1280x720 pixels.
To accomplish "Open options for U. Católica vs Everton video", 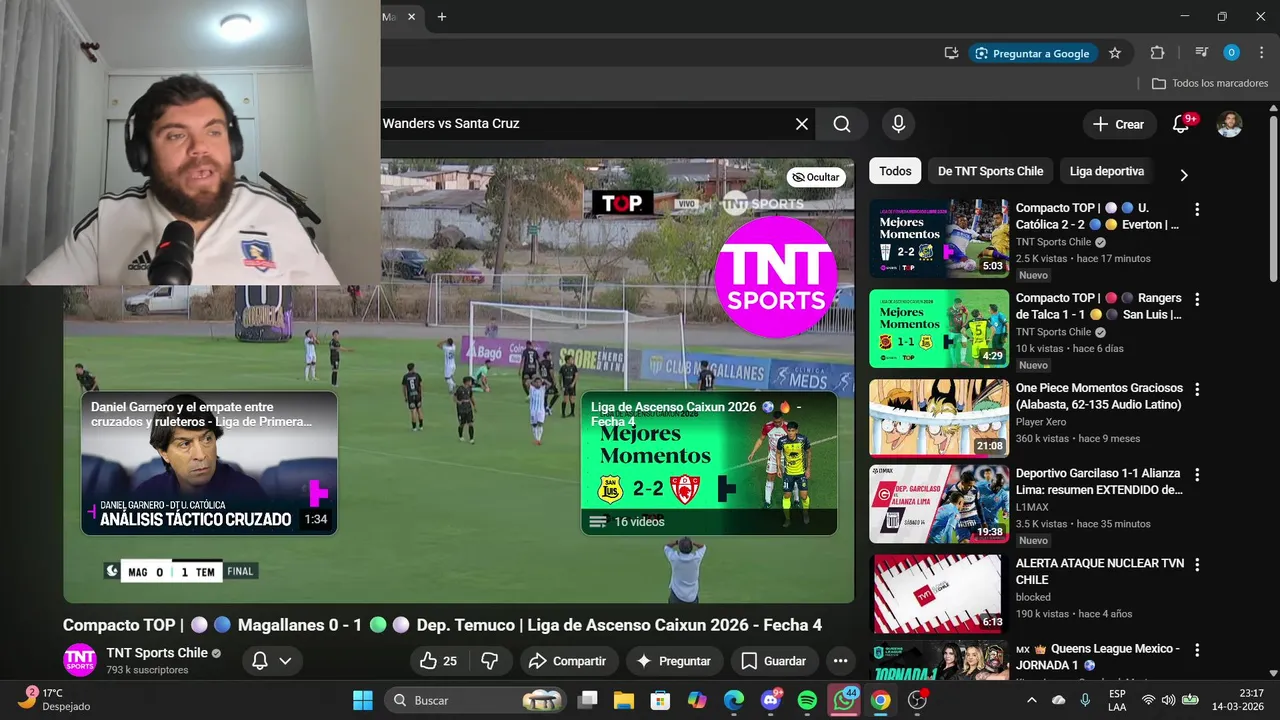I will pyautogui.click(x=1197, y=209).
